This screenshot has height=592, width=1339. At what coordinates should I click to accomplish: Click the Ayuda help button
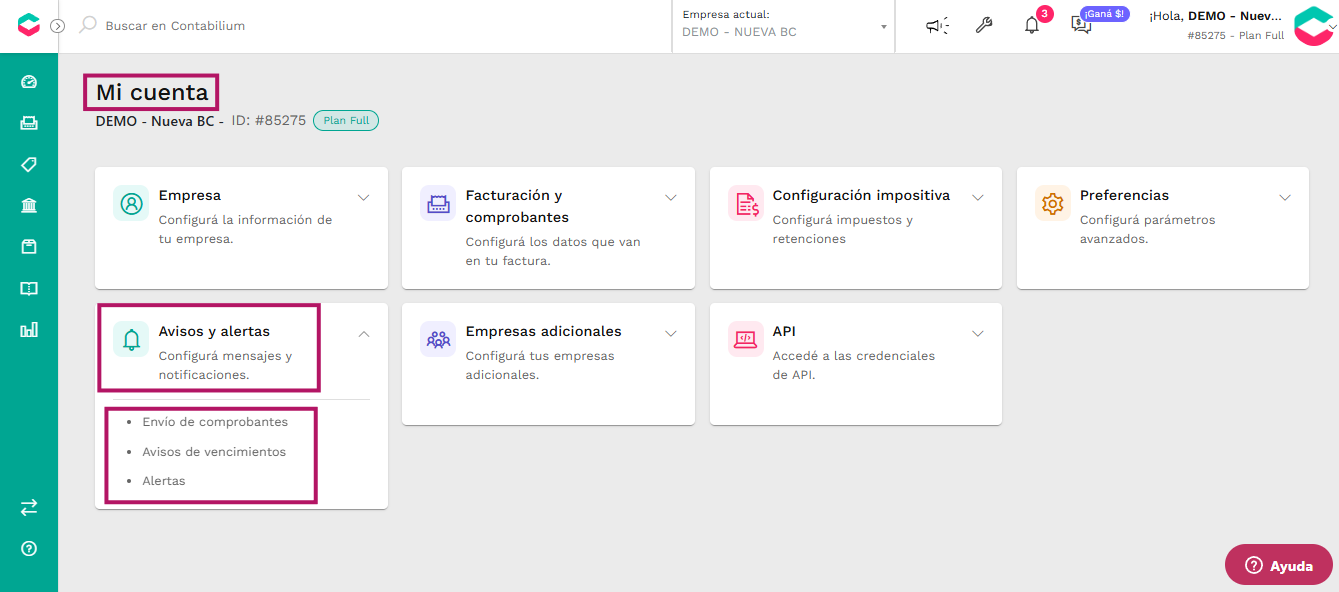(1279, 565)
